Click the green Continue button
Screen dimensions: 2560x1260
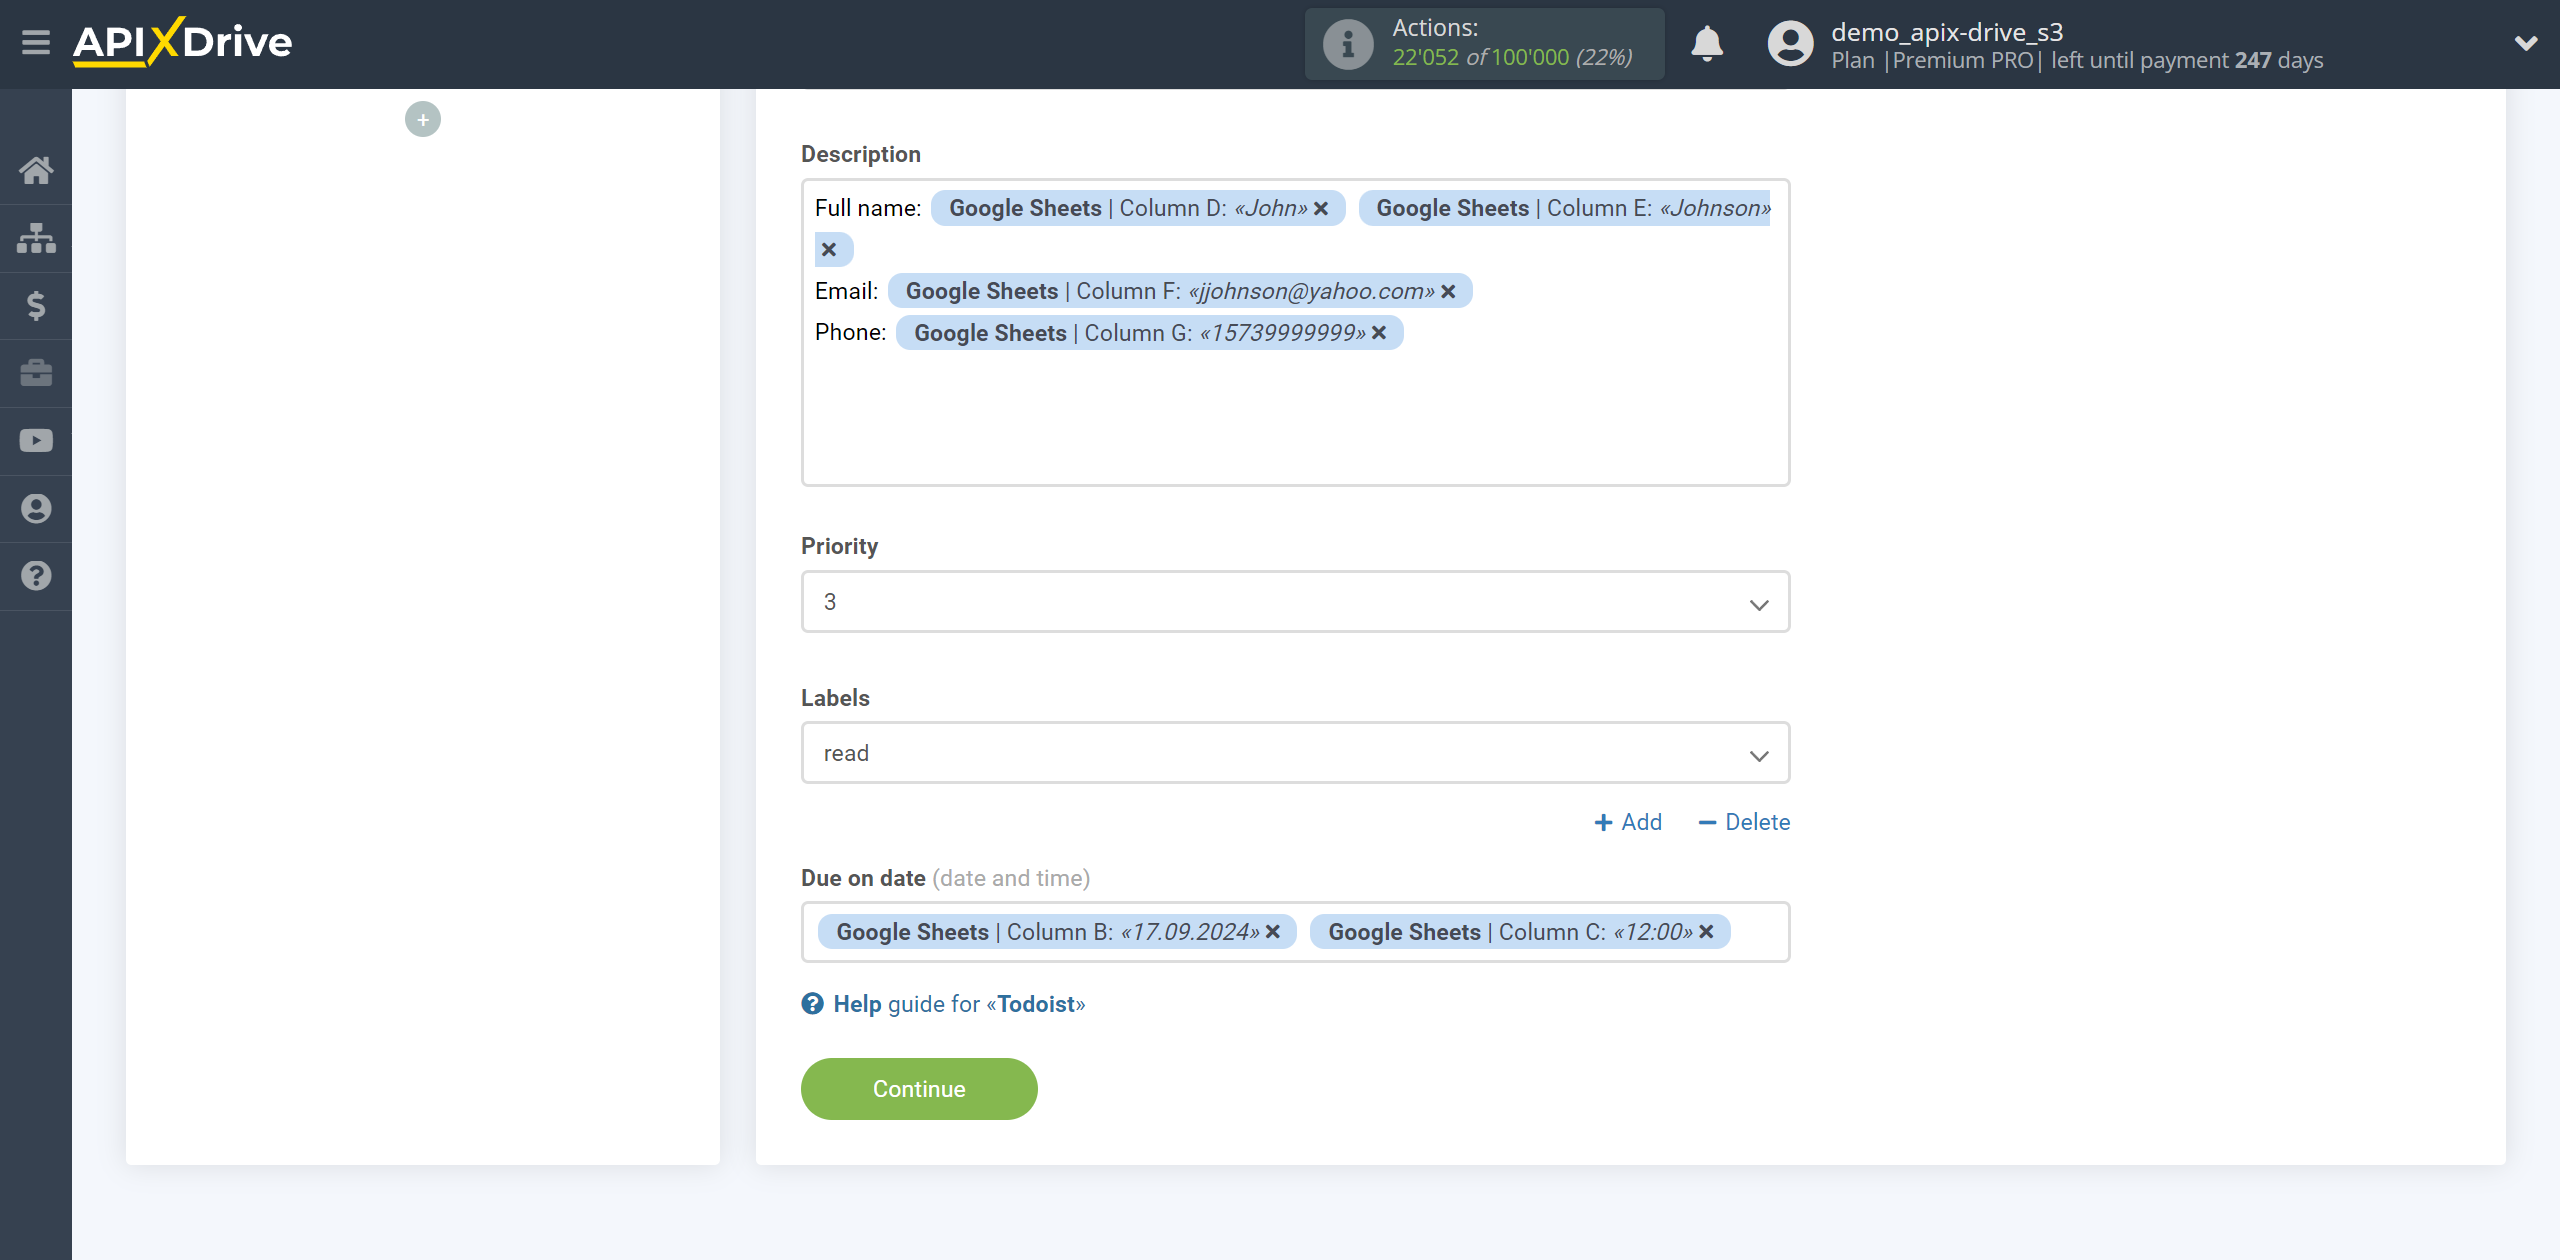919,1089
